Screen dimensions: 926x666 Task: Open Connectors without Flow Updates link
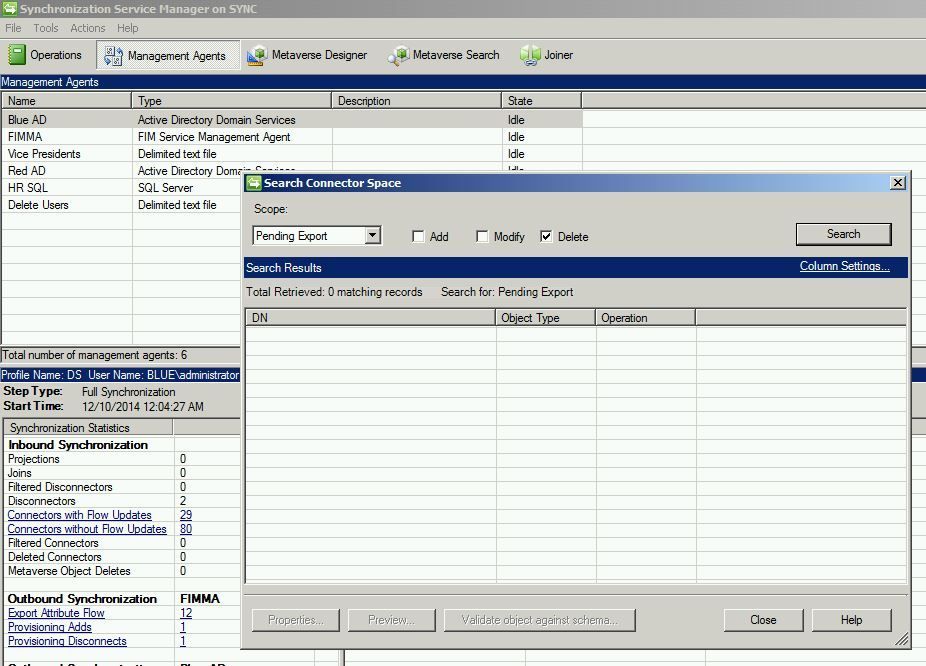click(x=87, y=529)
